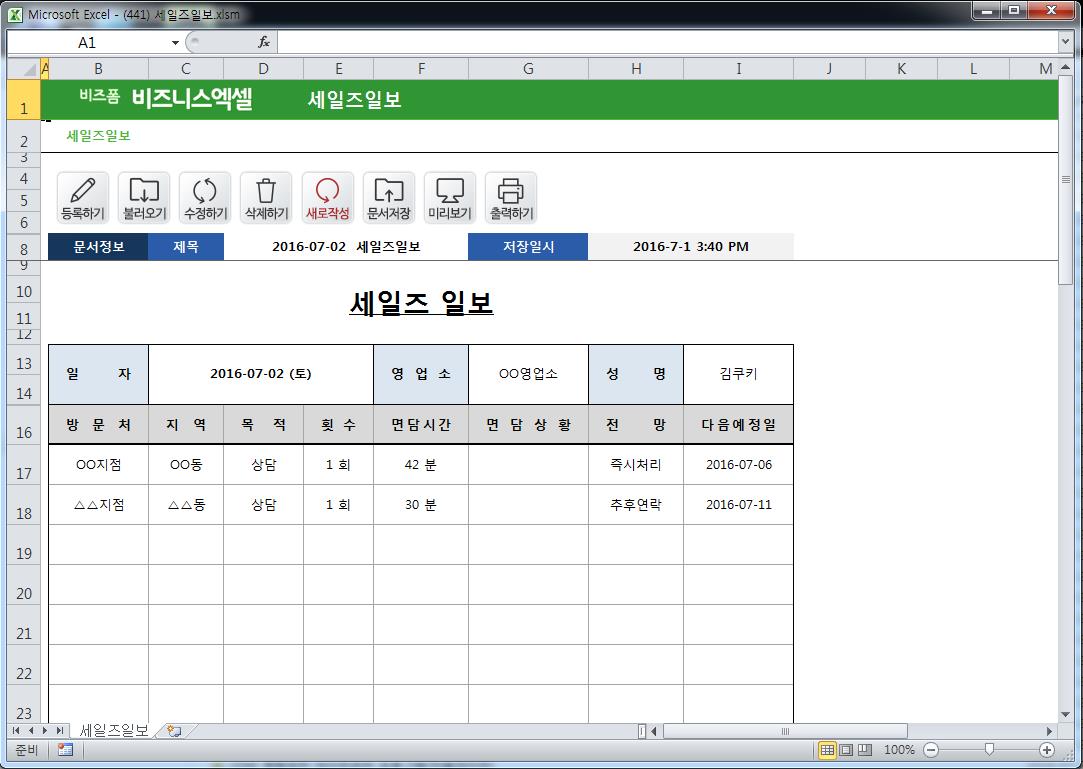This screenshot has width=1083, height=769.
Task: Open the Name Box dropdown arrow
Action: tap(175, 42)
